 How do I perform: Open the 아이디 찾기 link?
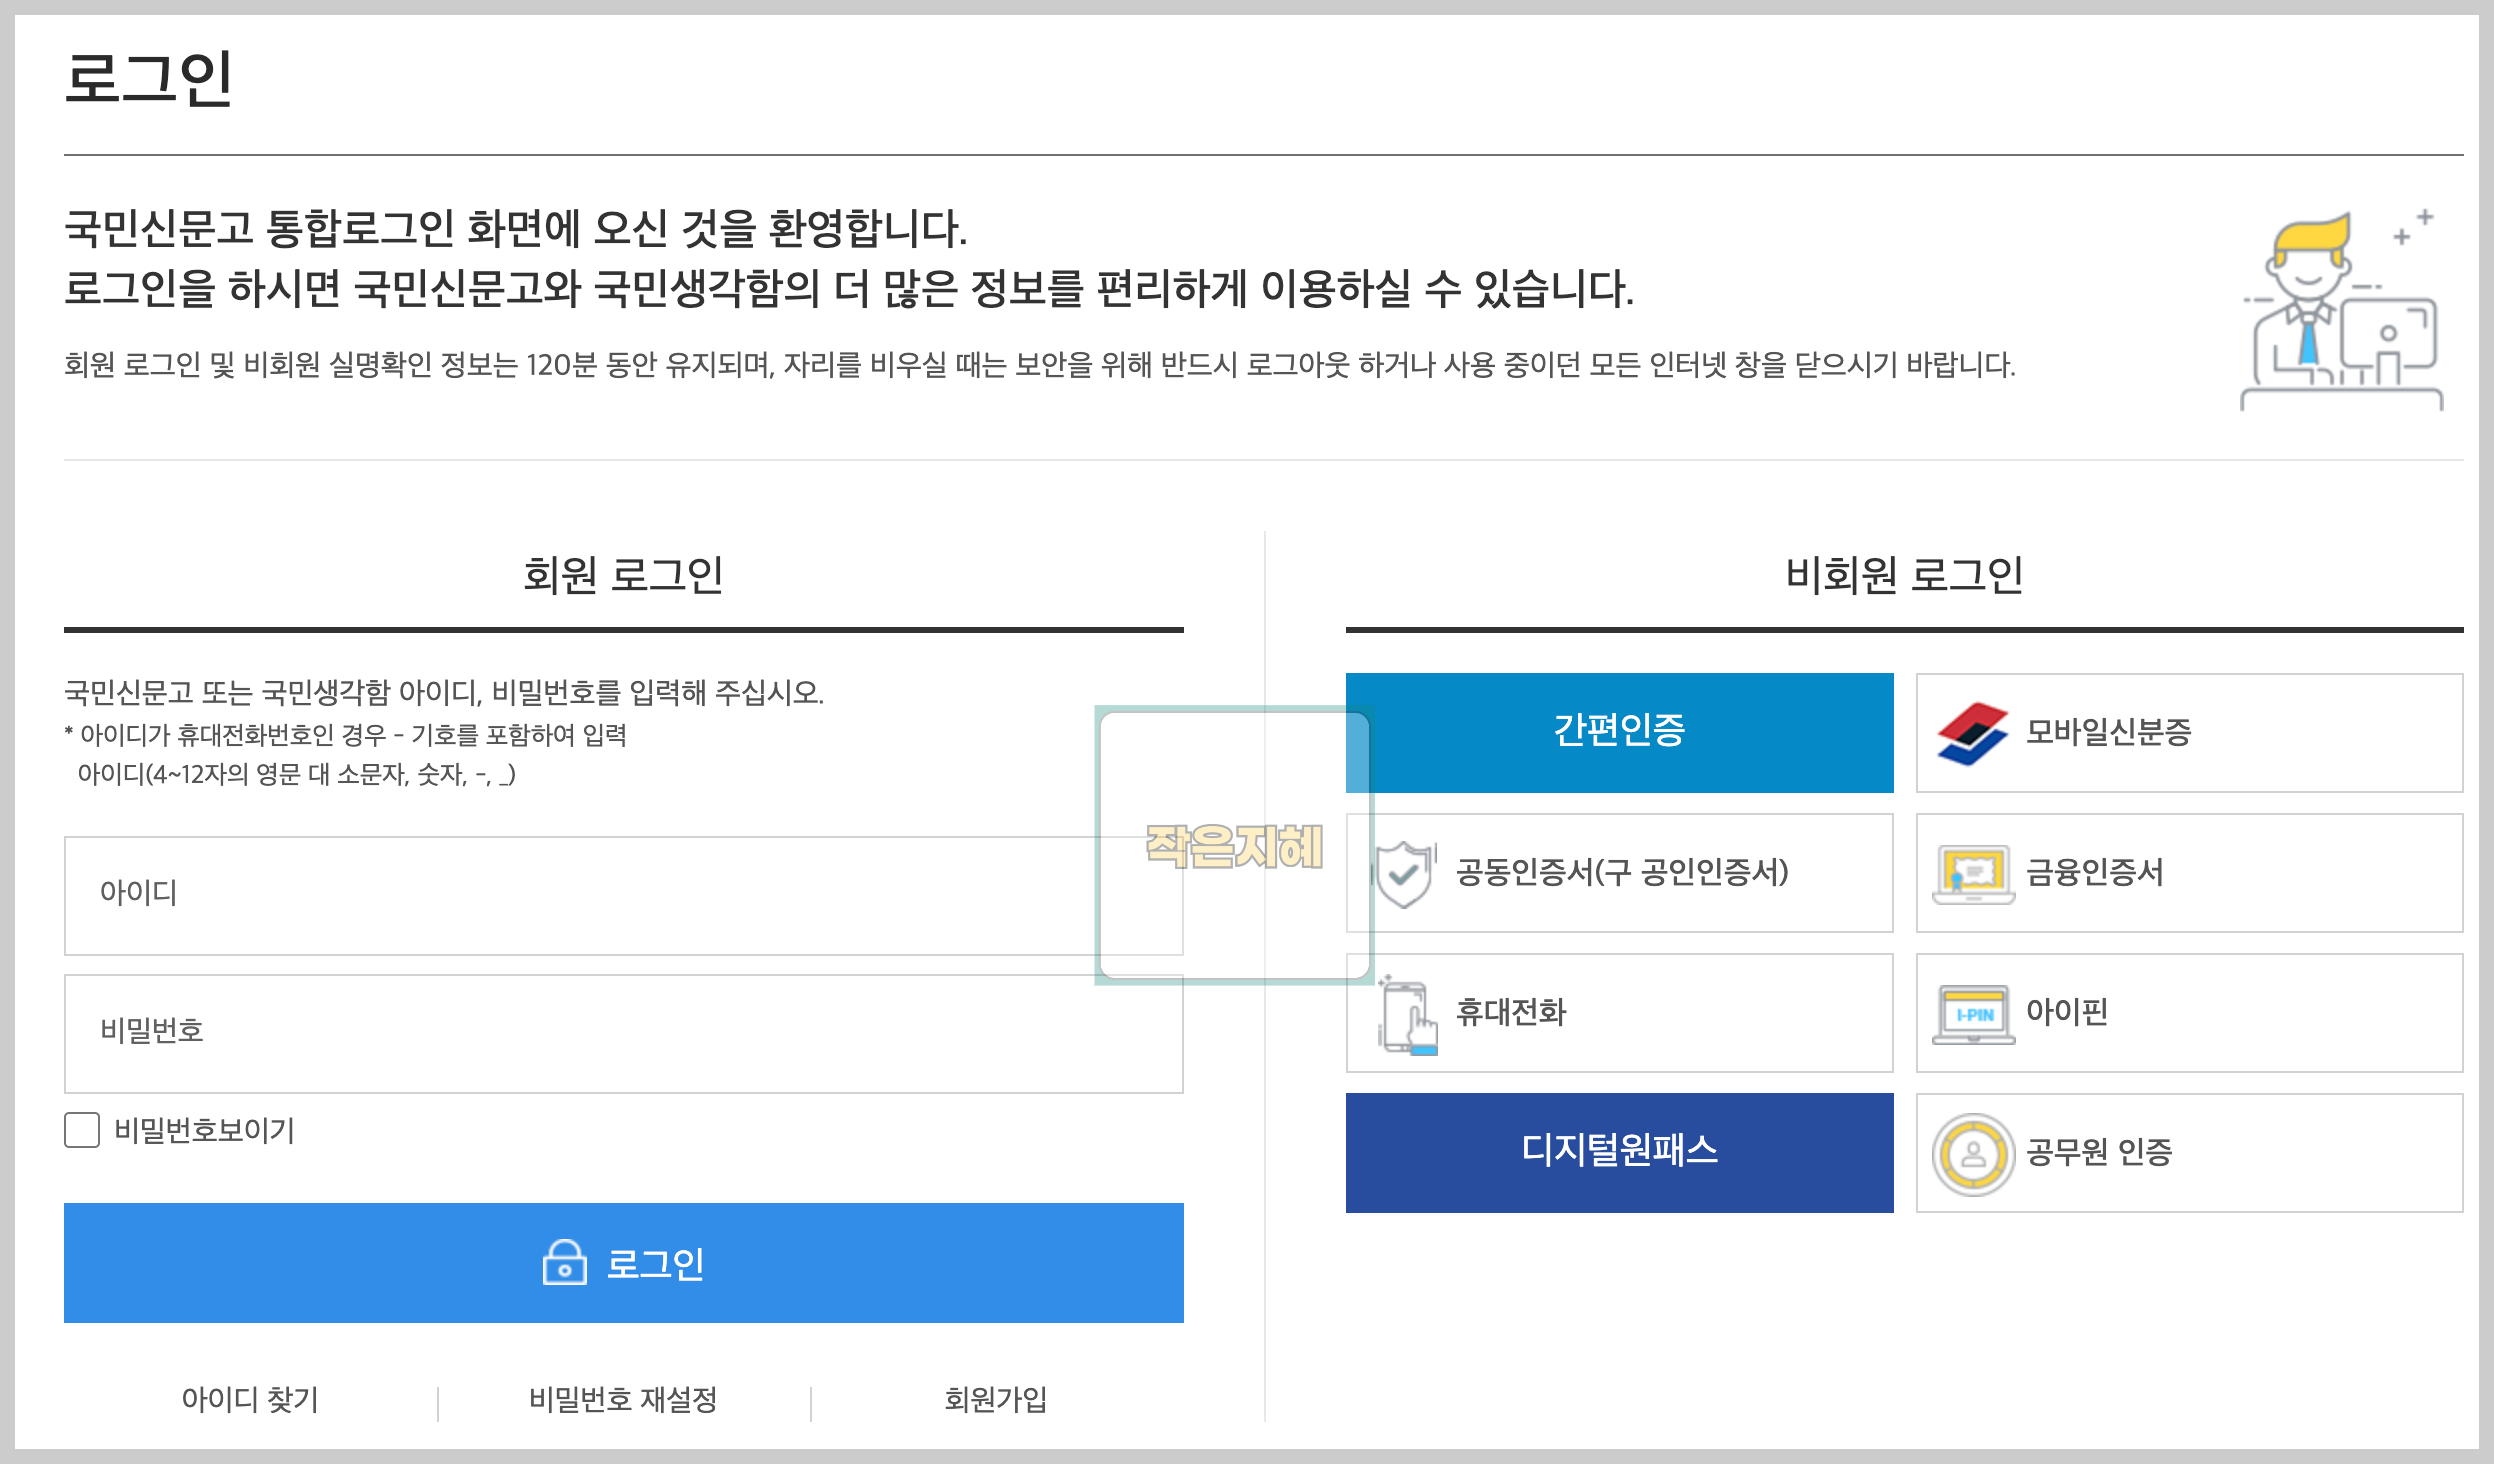click(x=250, y=1399)
